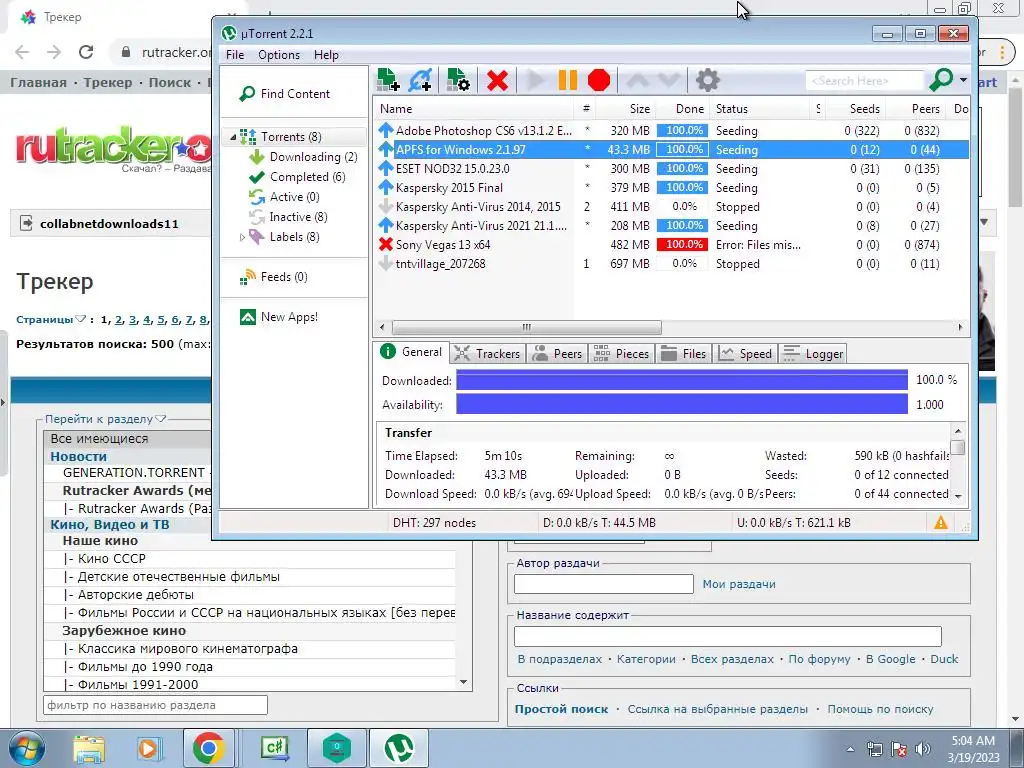Select Inactive (8) category
The width and height of the screenshot is (1024, 768).
click(x=289, y=217)
